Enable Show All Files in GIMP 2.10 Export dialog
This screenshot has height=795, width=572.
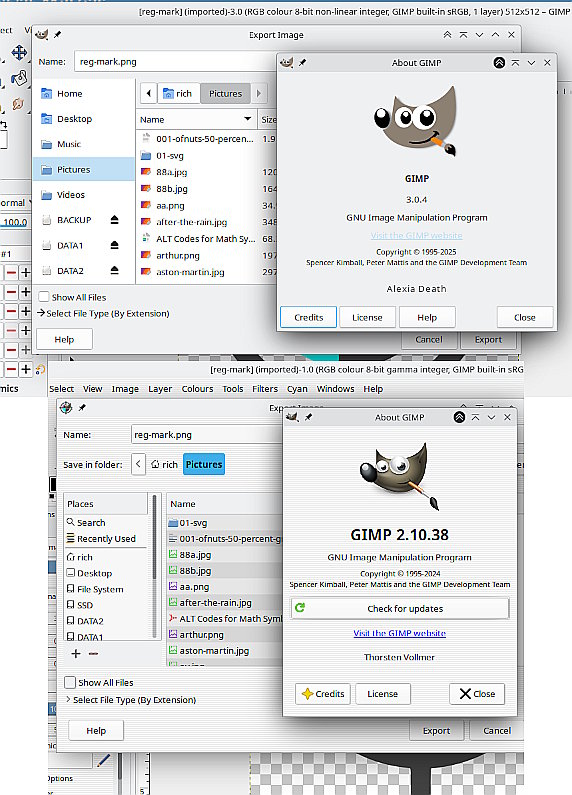point(70,682)
